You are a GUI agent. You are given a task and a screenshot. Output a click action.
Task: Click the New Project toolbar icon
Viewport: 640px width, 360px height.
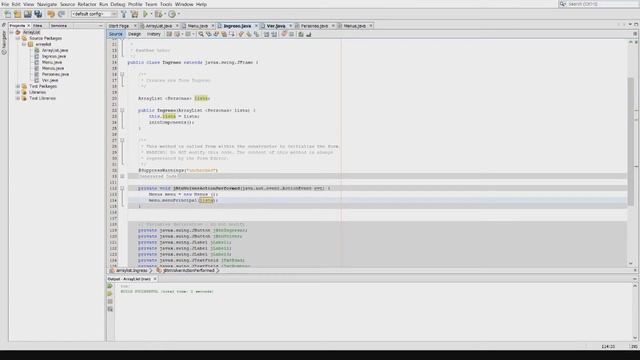18,14
